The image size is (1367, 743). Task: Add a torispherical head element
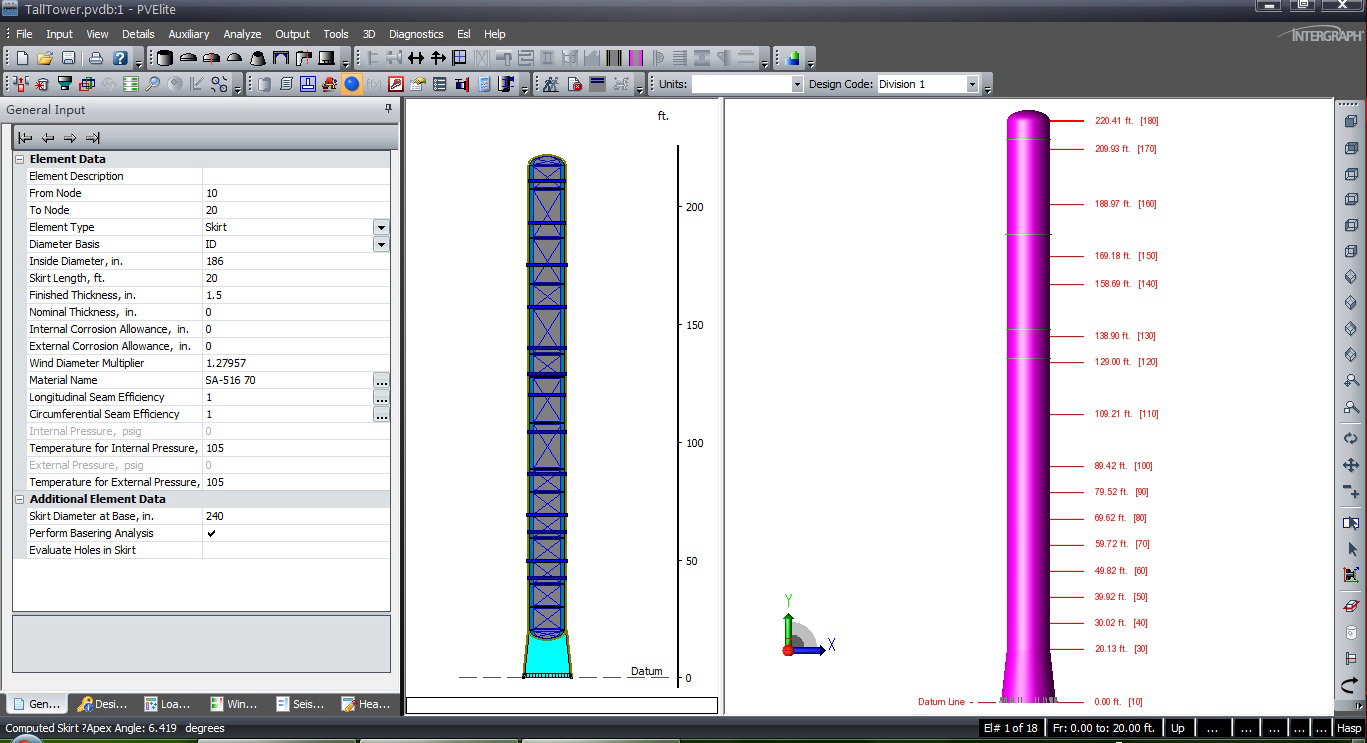coord(211,58)
